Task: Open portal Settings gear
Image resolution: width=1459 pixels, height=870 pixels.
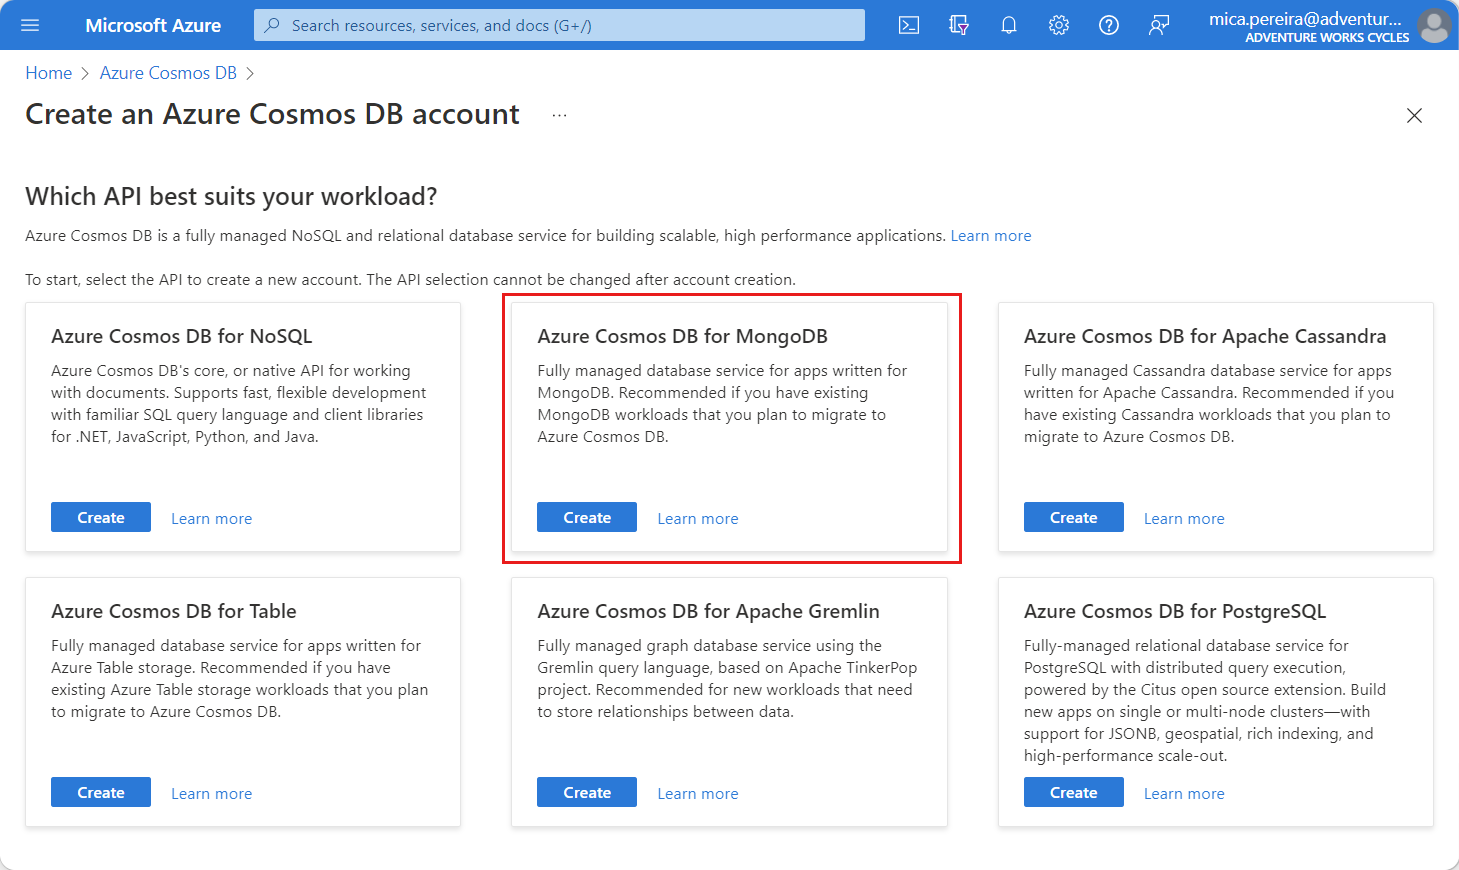Action: pyautogui.click(x=1058, y=25)
